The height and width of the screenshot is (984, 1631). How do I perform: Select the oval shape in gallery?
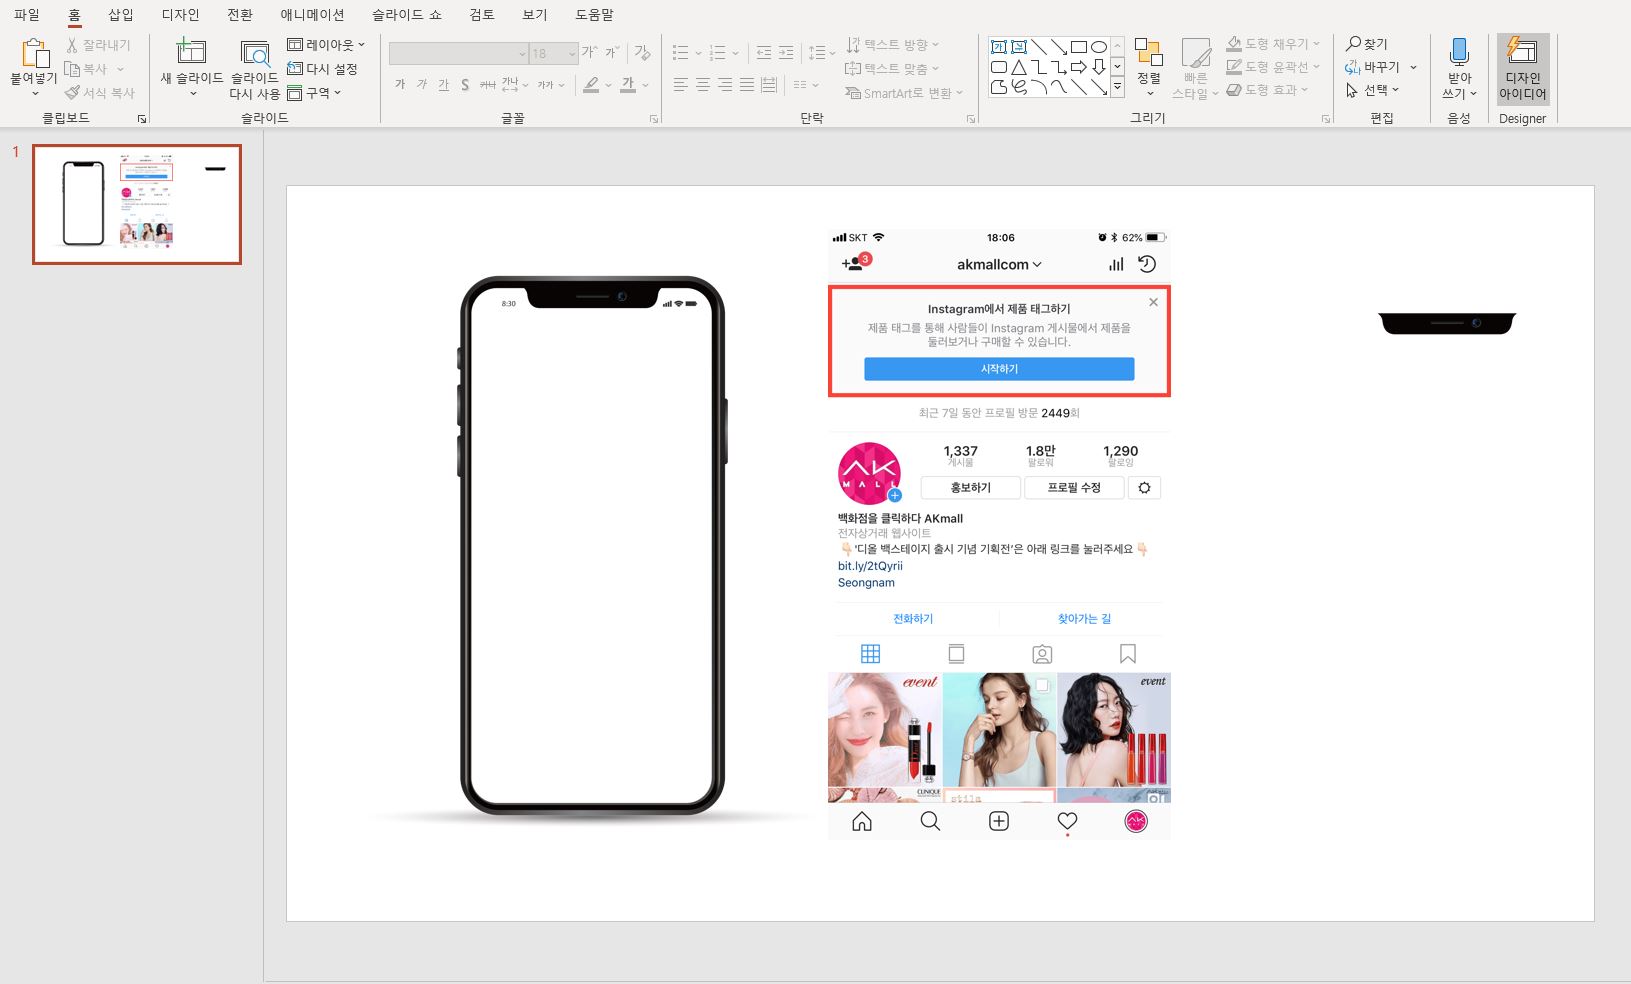click(x=1098, y=47)
